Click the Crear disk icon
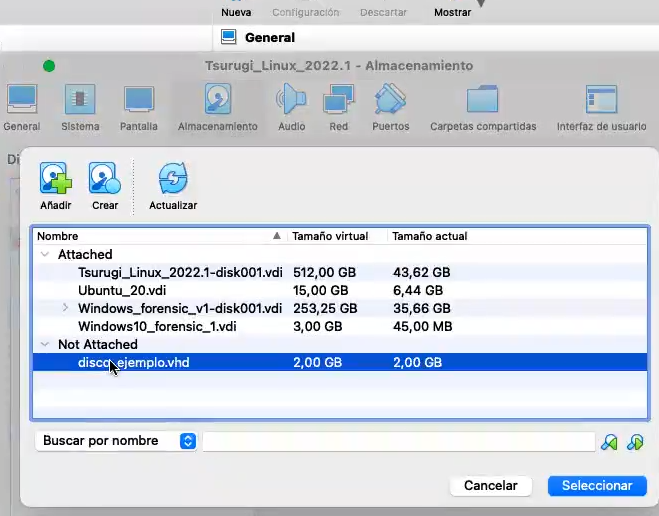This screenshot has width=659, height=516. [105, 178]
